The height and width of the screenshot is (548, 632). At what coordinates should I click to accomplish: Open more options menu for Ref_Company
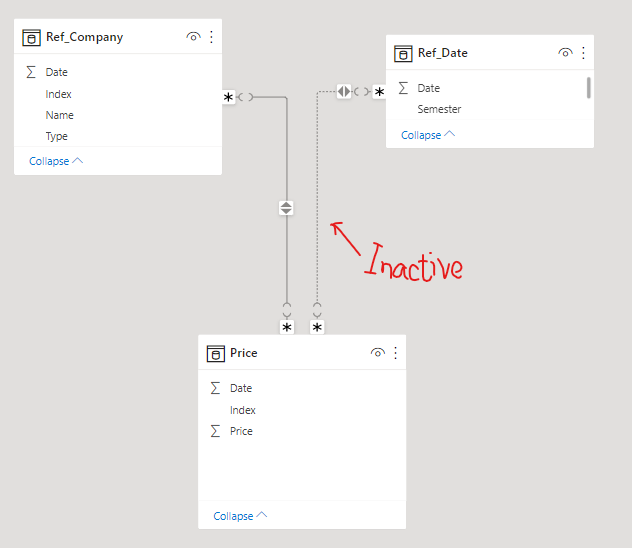click(x=212, y=37)
